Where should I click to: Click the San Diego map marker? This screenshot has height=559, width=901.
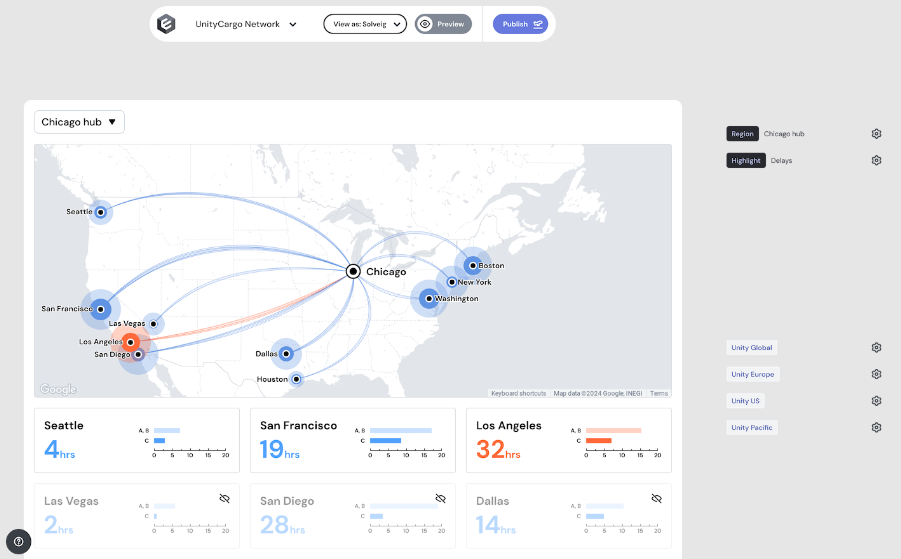pos(138,354)
